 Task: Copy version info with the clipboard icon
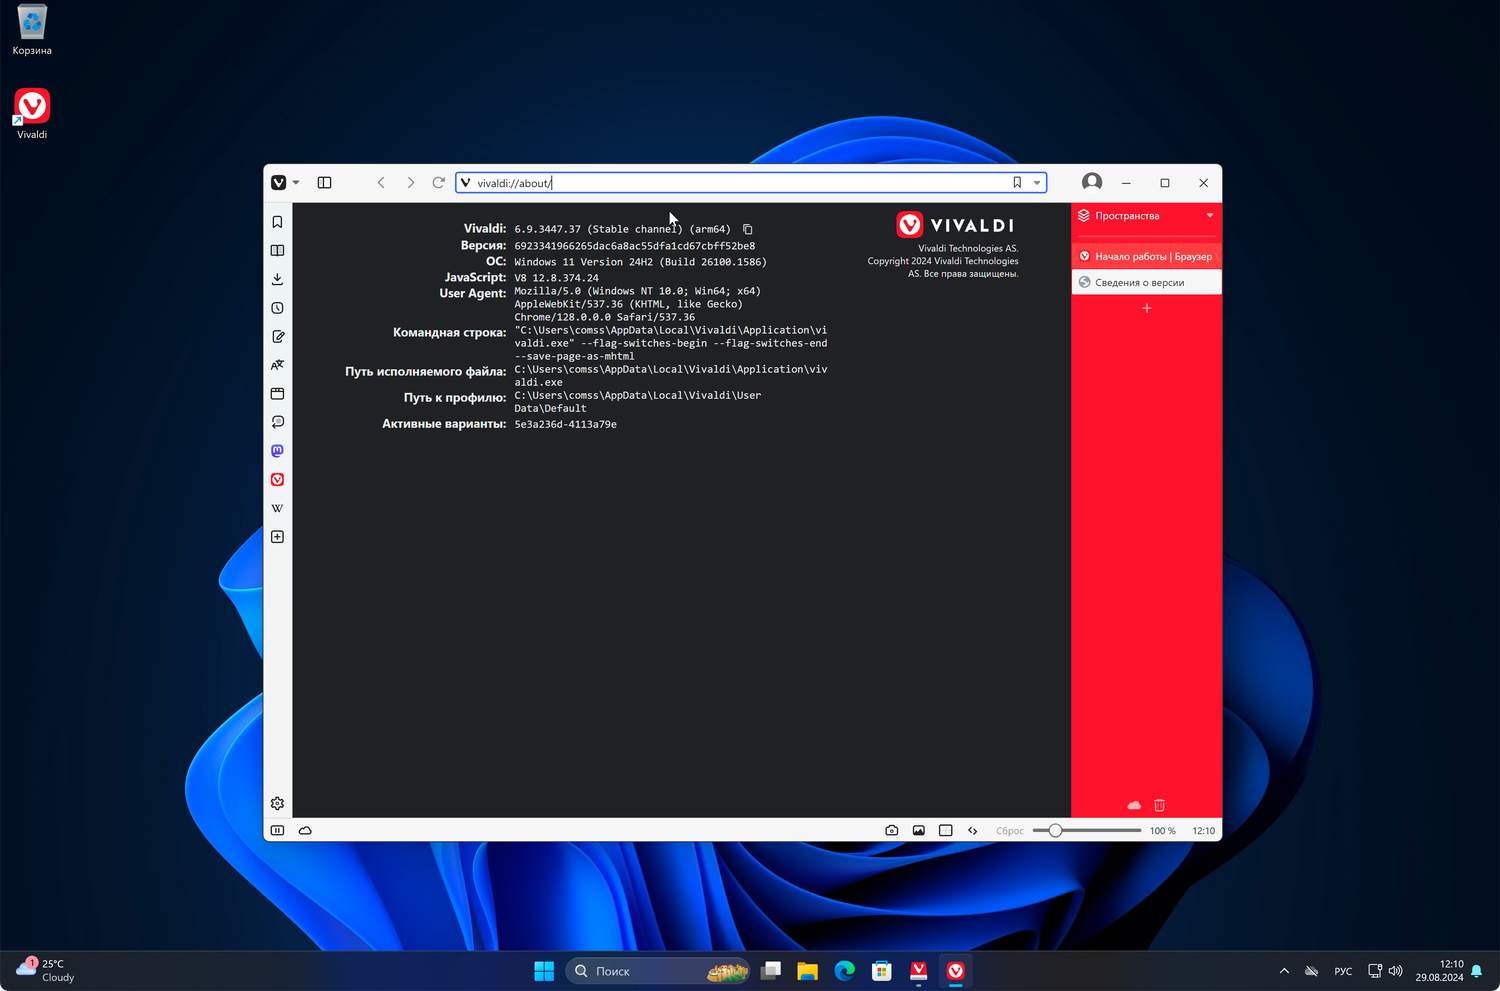tap(748, 229)
